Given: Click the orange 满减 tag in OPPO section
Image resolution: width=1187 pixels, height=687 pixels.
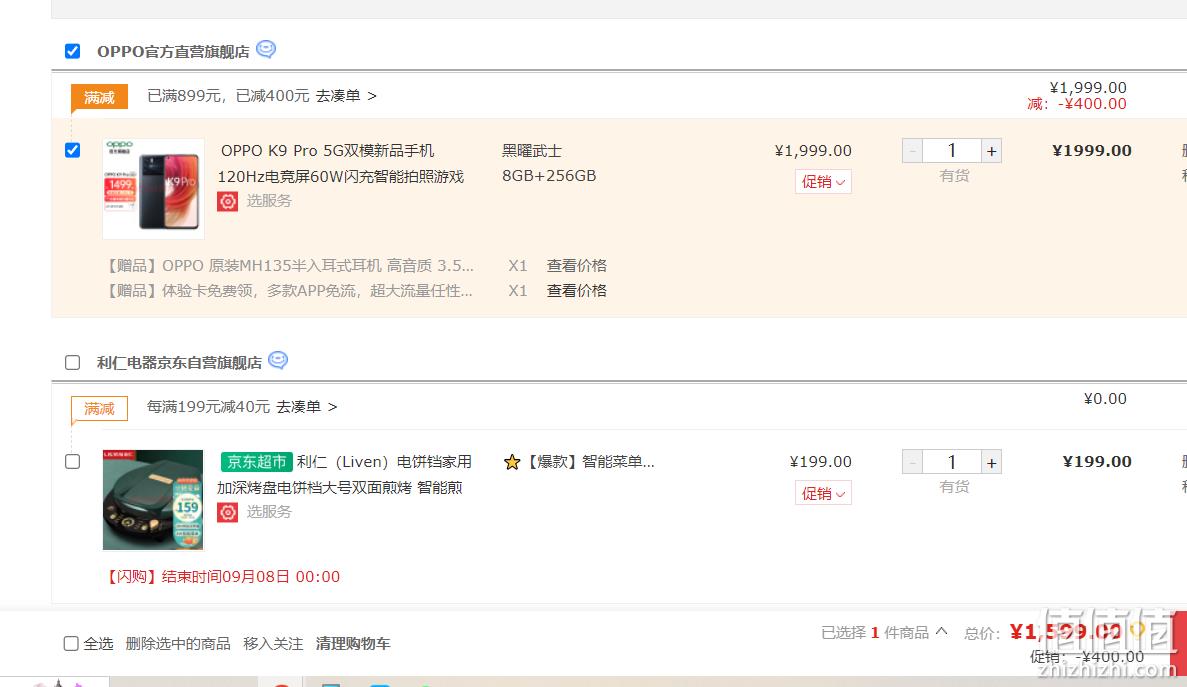Looking at the screenshot, I should [99, 97].
